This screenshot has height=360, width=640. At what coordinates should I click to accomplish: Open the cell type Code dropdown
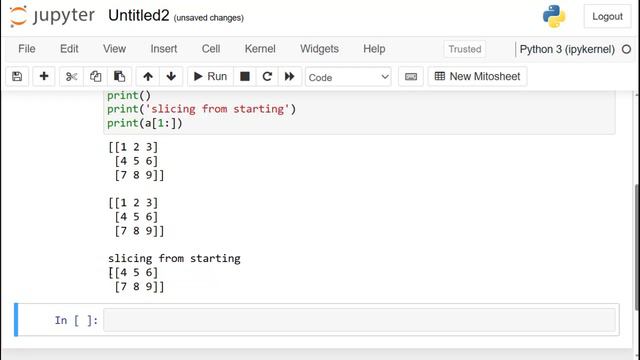pyautogui.click(x=348, y=77)
